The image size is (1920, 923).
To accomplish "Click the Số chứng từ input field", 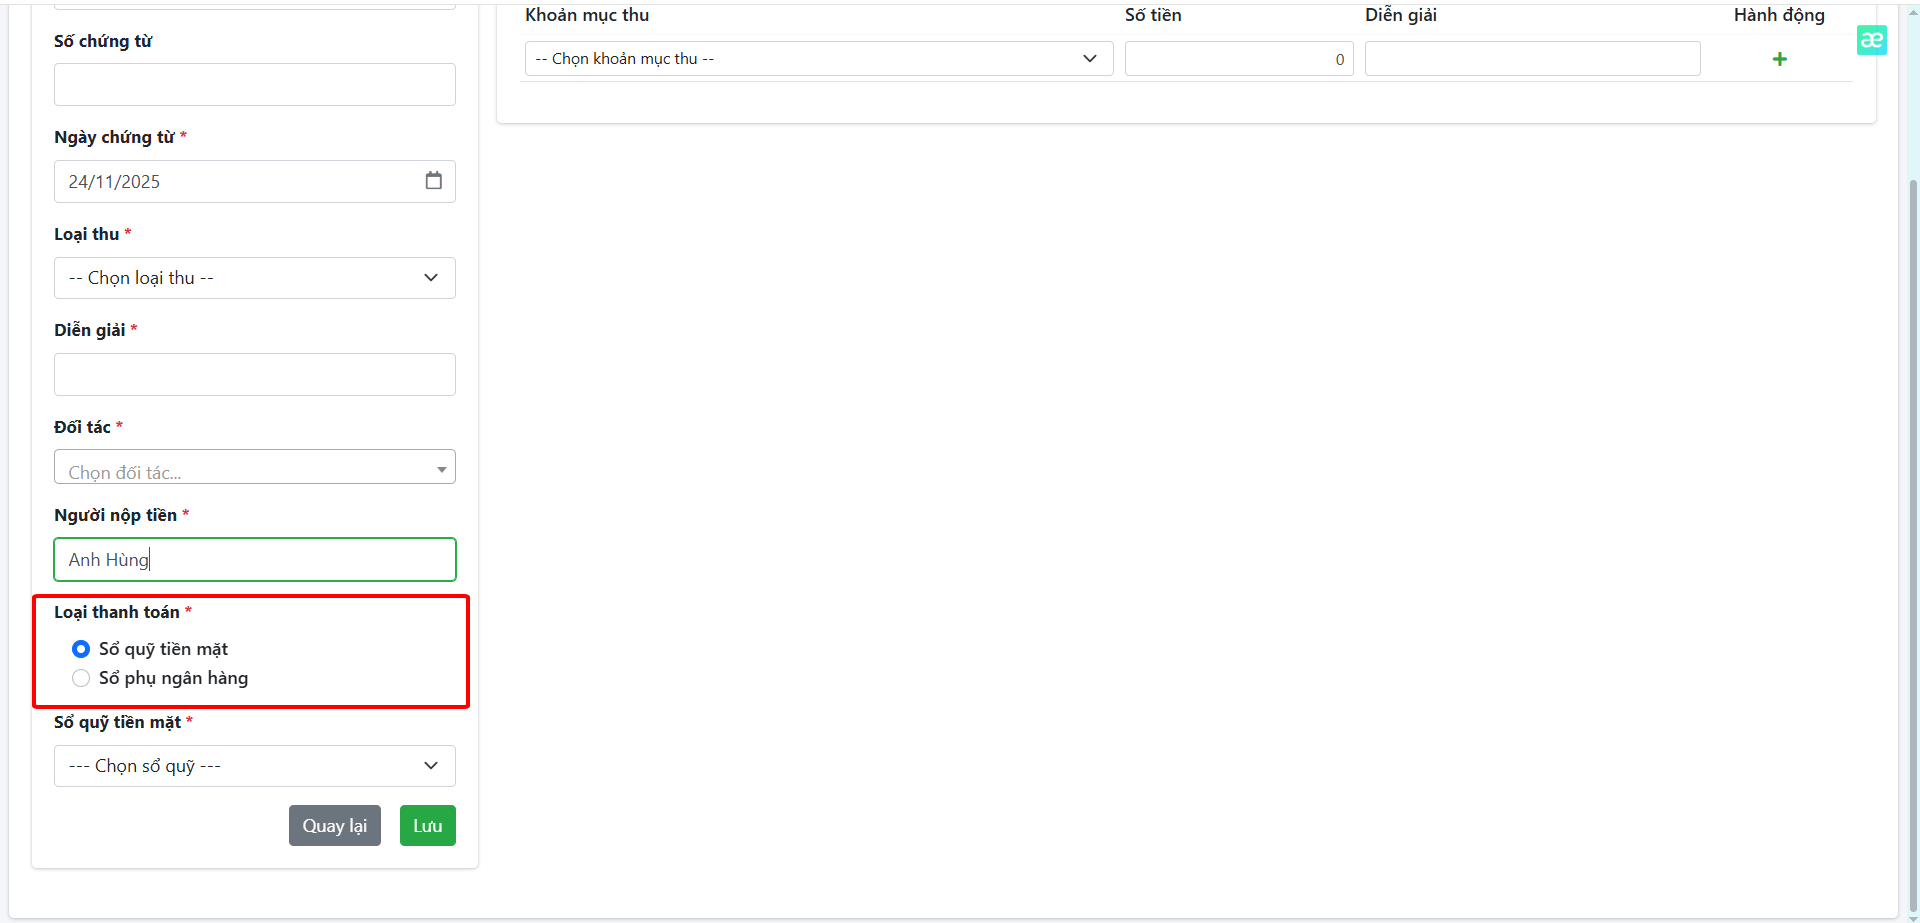I will [254, 85].
